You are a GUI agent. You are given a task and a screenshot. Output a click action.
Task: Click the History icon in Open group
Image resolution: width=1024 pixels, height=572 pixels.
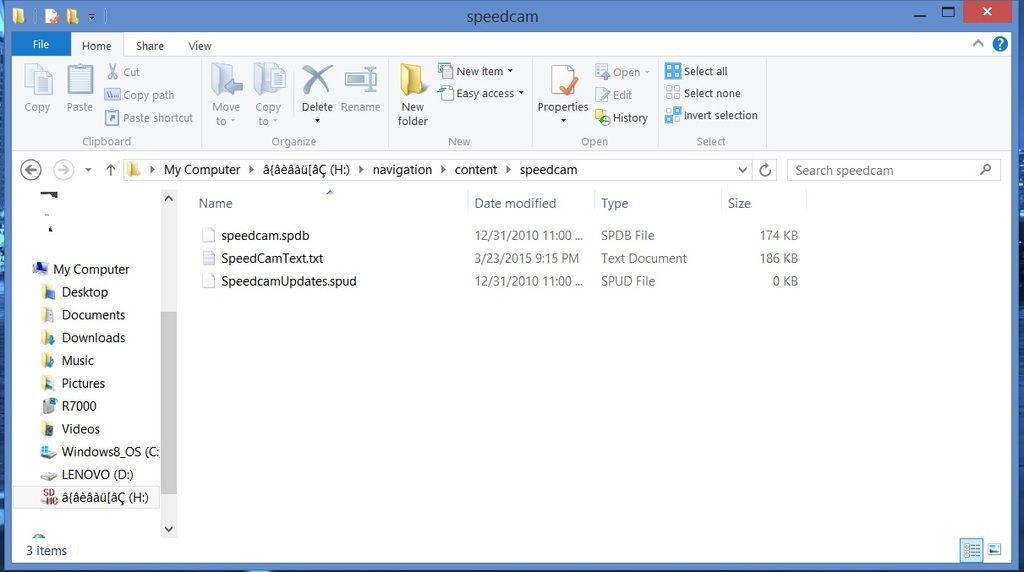[622, 117]
